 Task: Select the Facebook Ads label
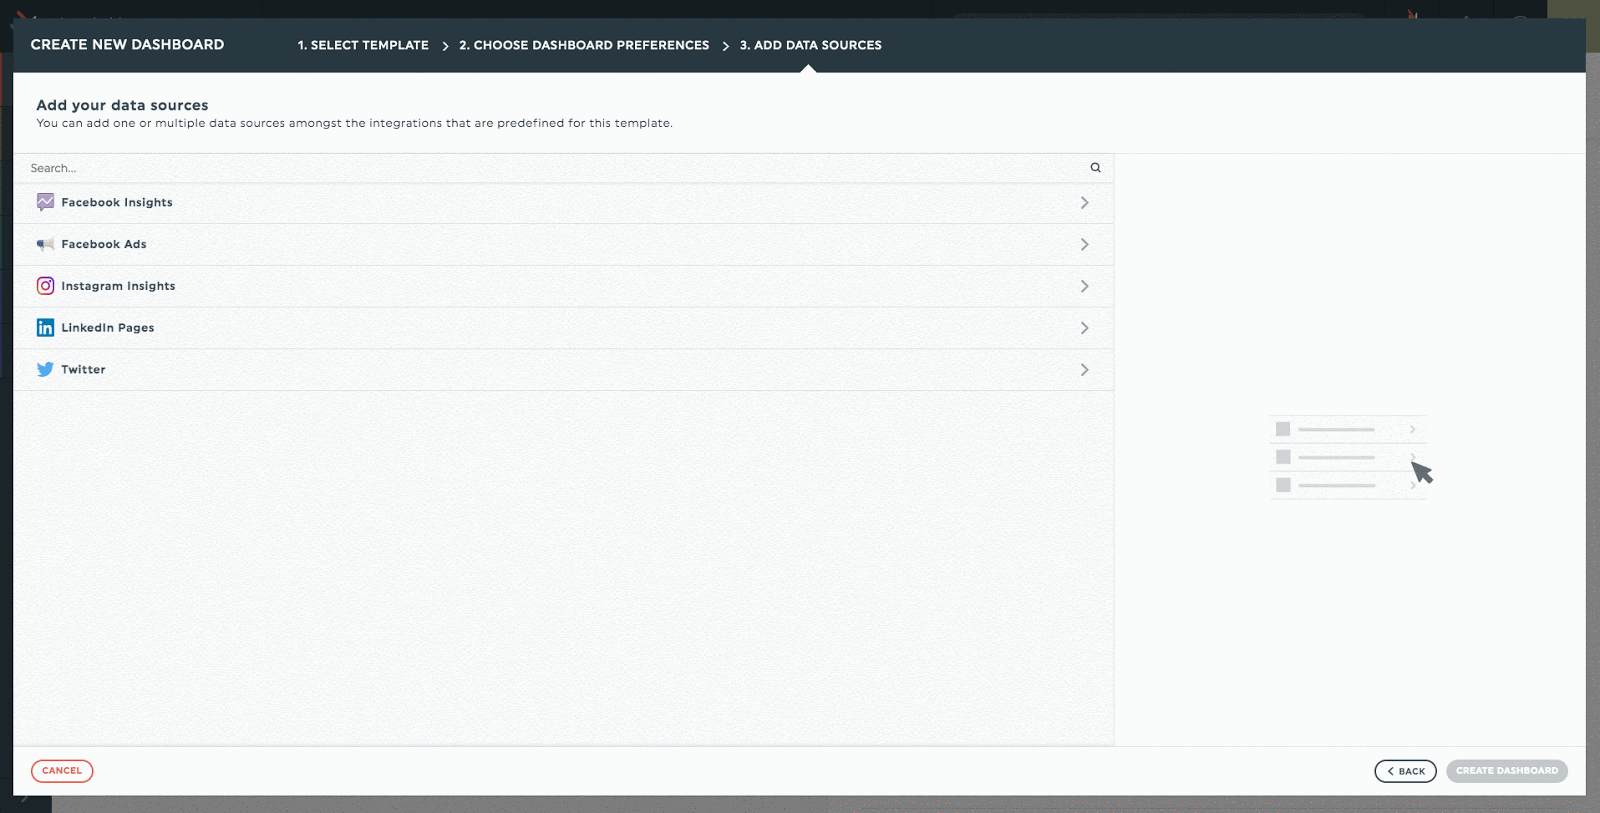tap(104, 244)
